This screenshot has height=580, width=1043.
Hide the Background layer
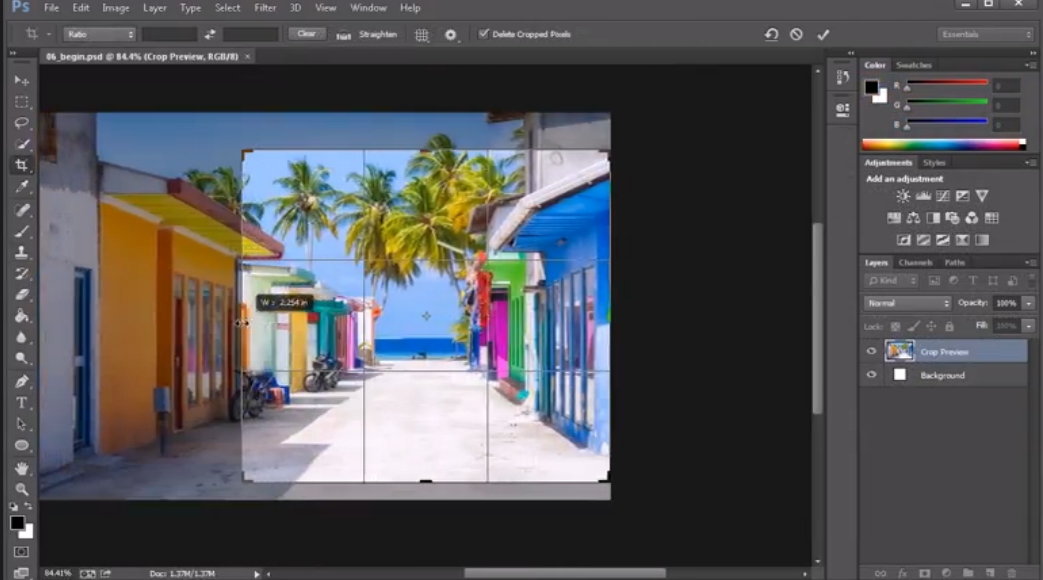click(871, 374)
